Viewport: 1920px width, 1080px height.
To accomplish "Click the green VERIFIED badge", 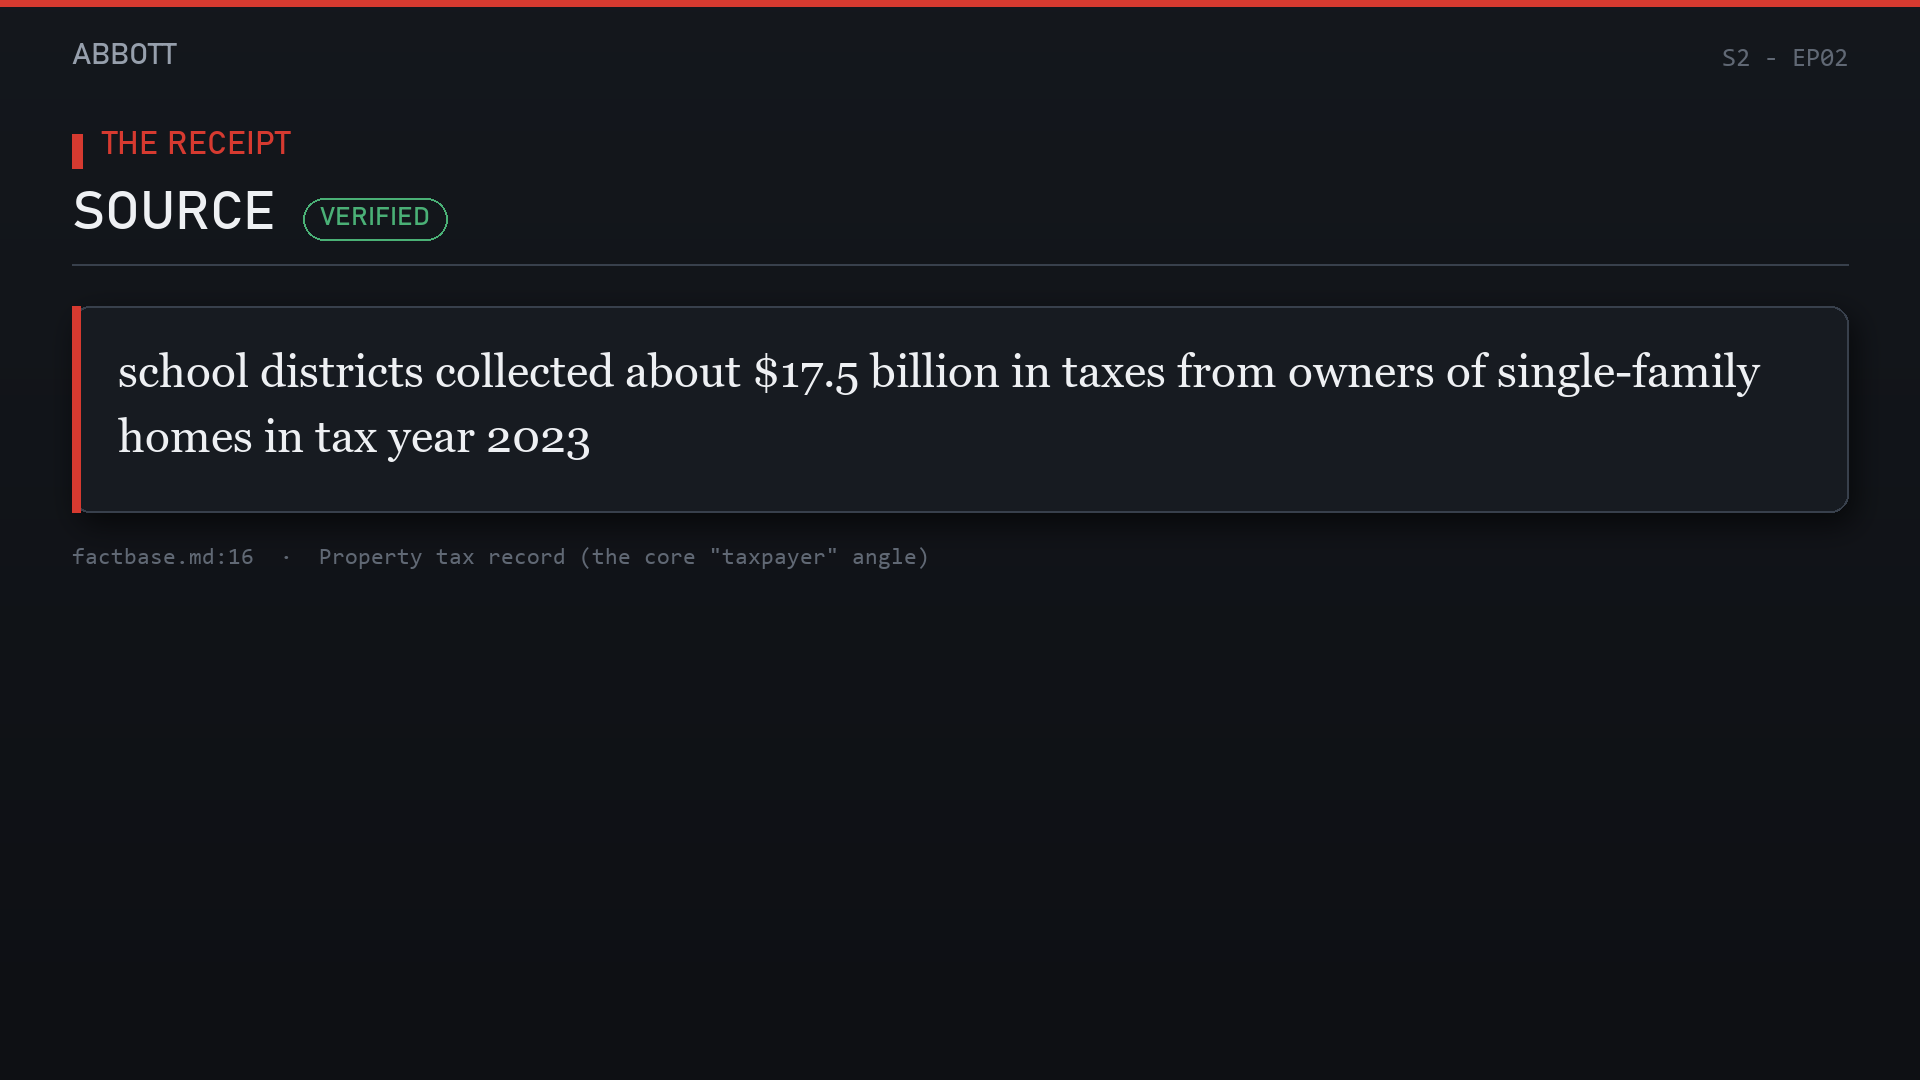I will (x=375, y=218).
